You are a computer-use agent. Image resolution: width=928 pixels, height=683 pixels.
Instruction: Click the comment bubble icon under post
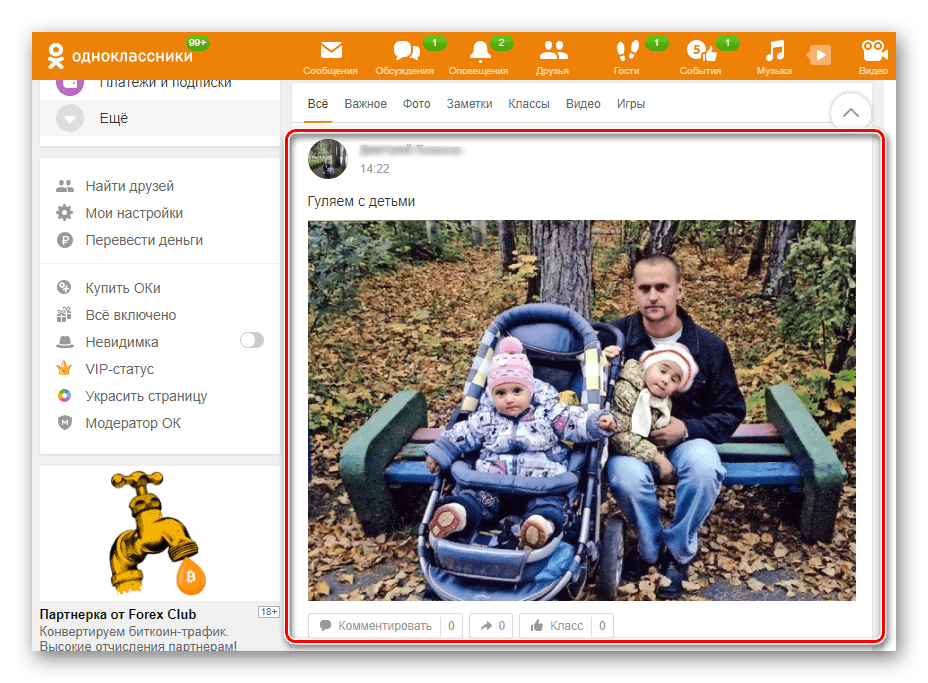coord(326,625)
